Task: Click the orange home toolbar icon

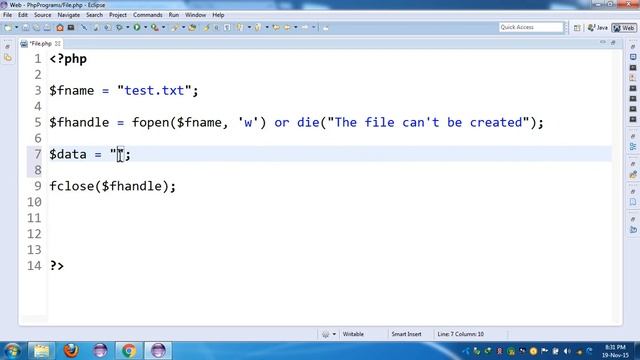Action: 60,27
